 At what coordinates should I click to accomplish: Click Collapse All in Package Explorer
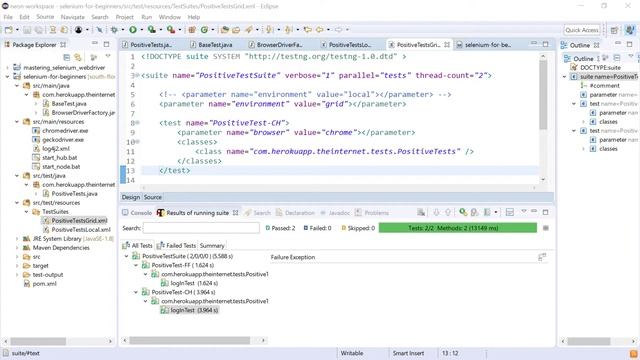click(x=67, y=58)
